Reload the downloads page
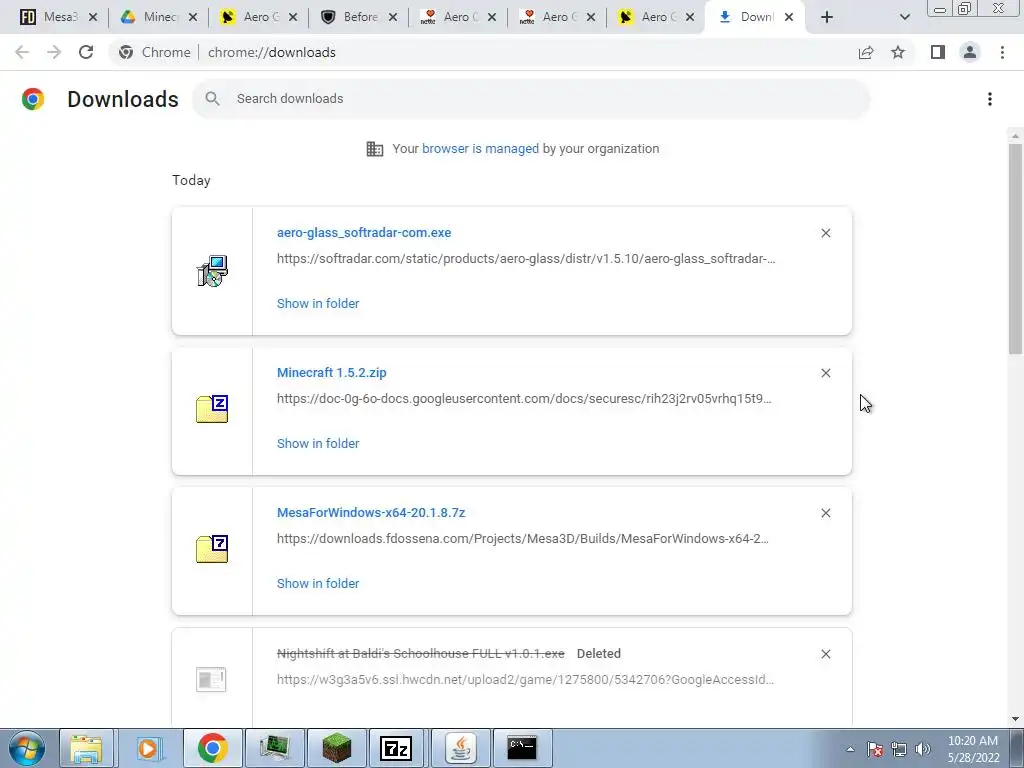The height and width of the screenshot is (768, 1024). [x=86, y=52]
